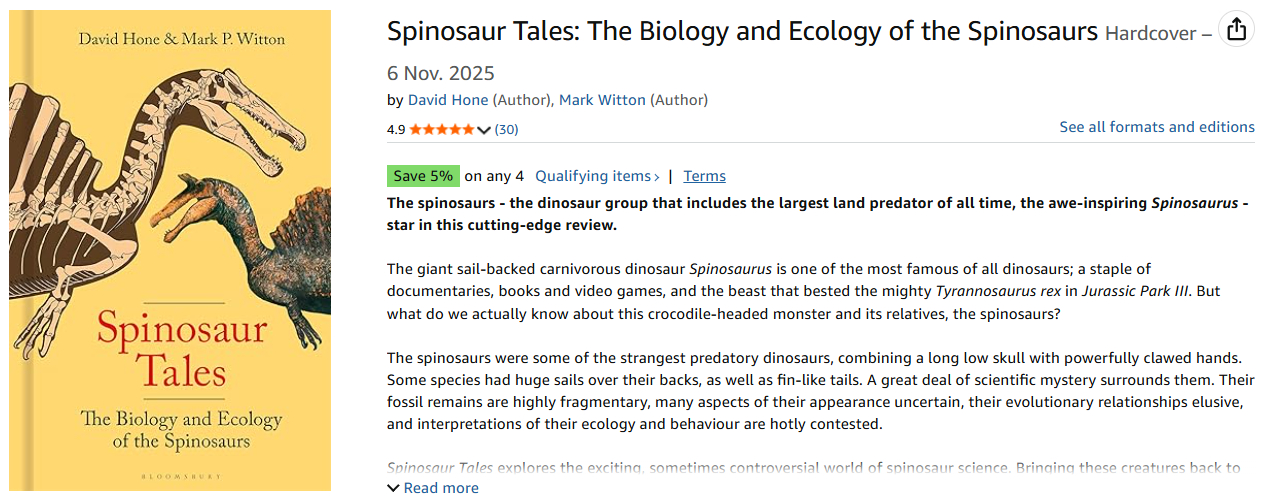Click the red Spinosaur Tales cover title

point(168,350)
